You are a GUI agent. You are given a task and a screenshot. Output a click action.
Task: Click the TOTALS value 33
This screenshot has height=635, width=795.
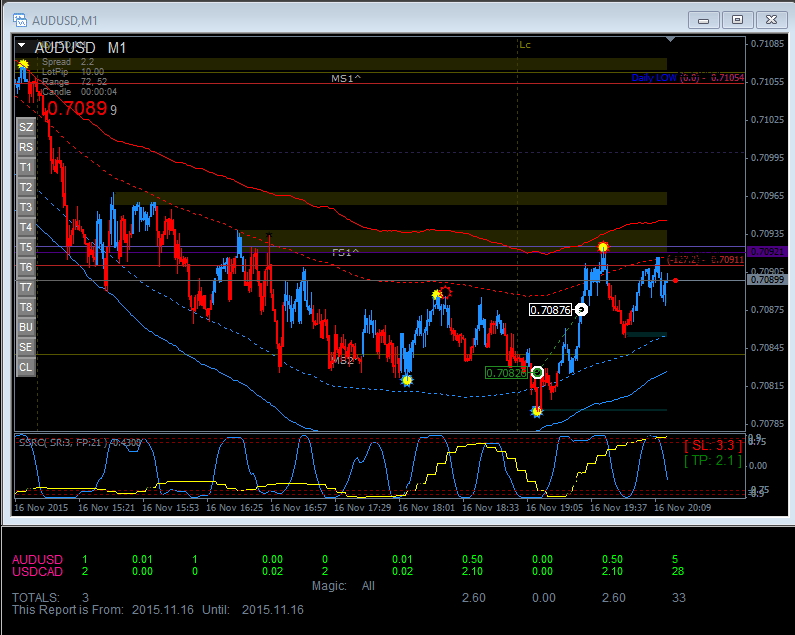point(679,598)
